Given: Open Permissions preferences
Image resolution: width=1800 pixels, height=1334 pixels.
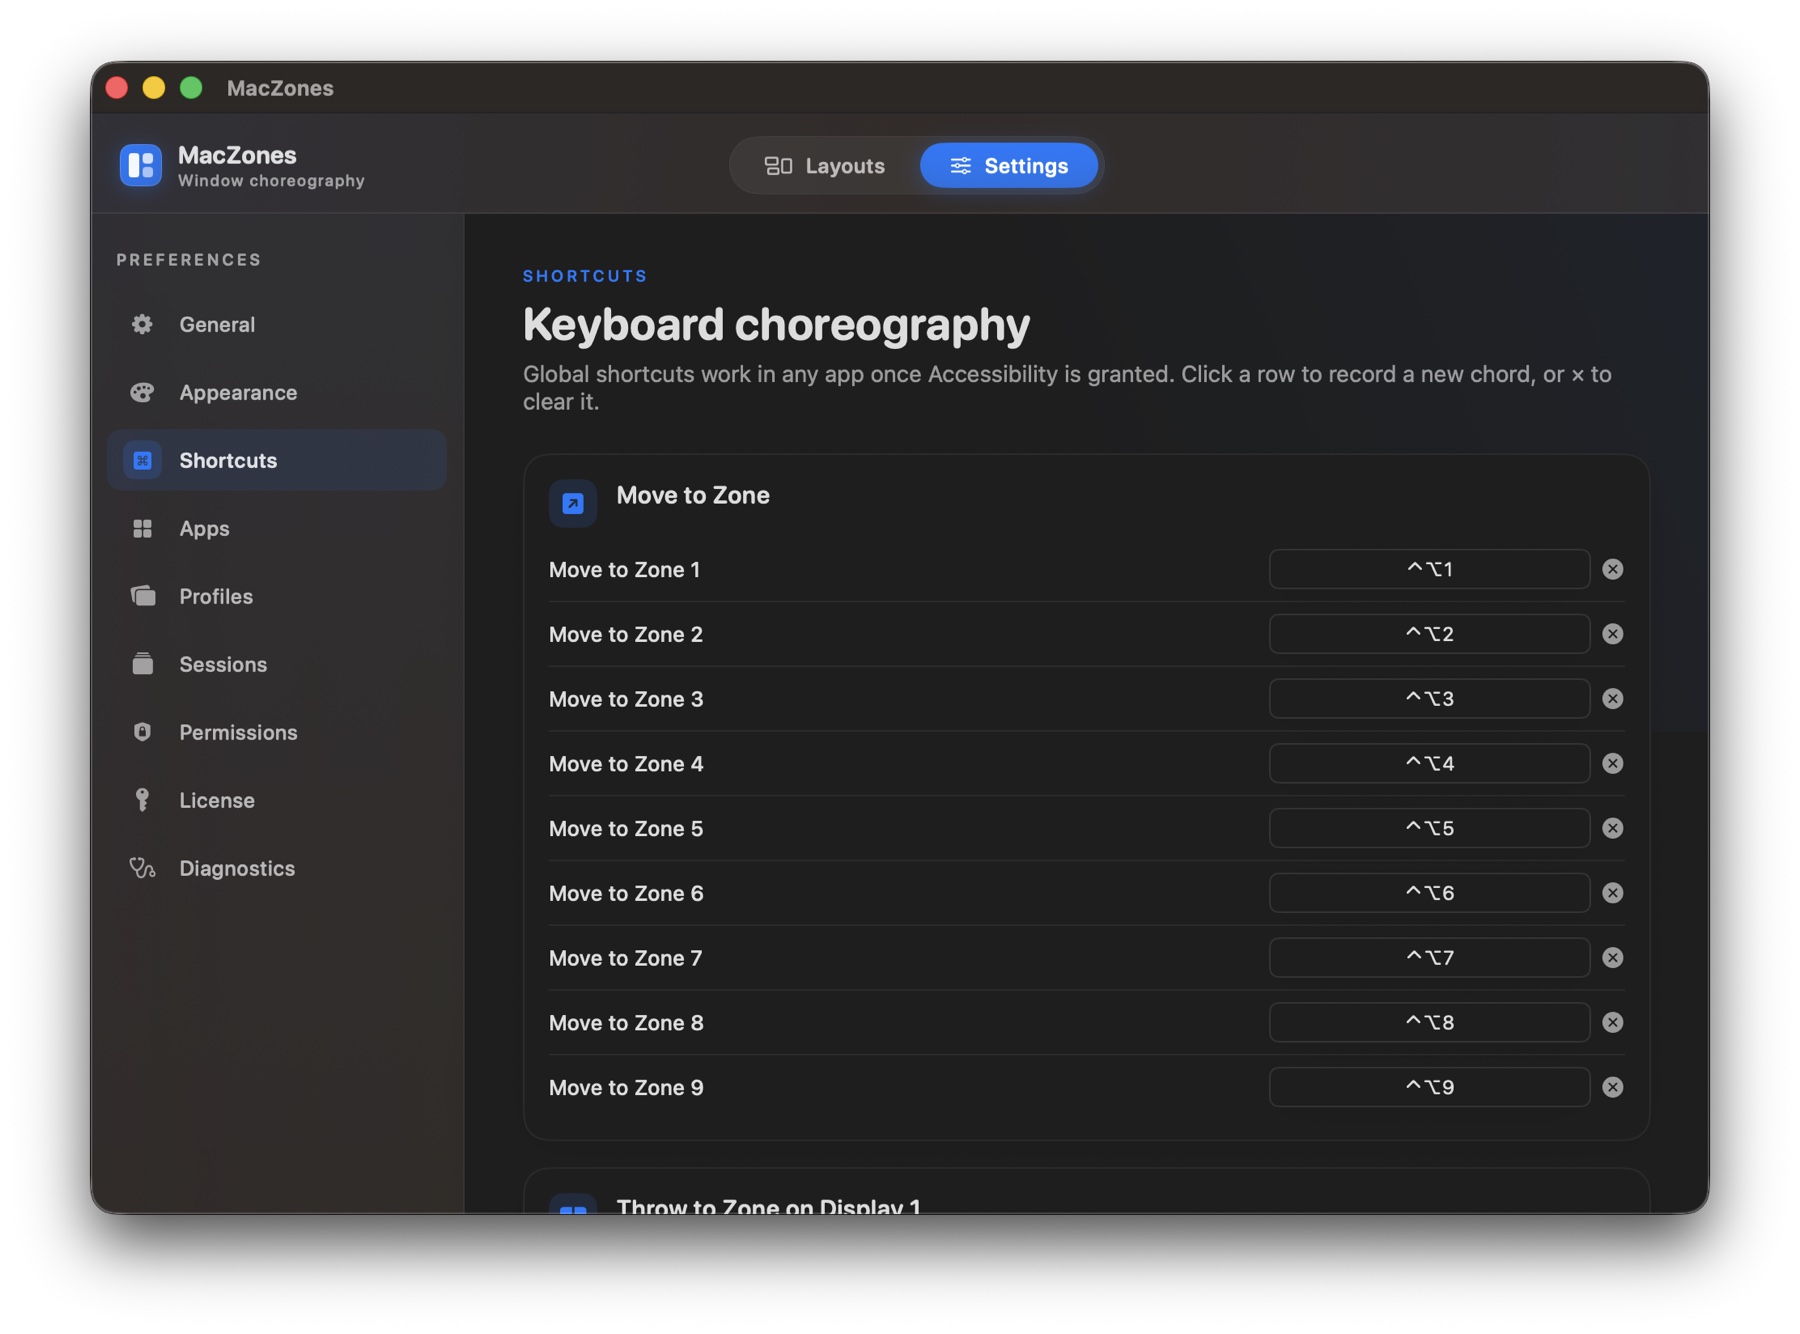Looking at the screenshot, I should coord(277,732).
